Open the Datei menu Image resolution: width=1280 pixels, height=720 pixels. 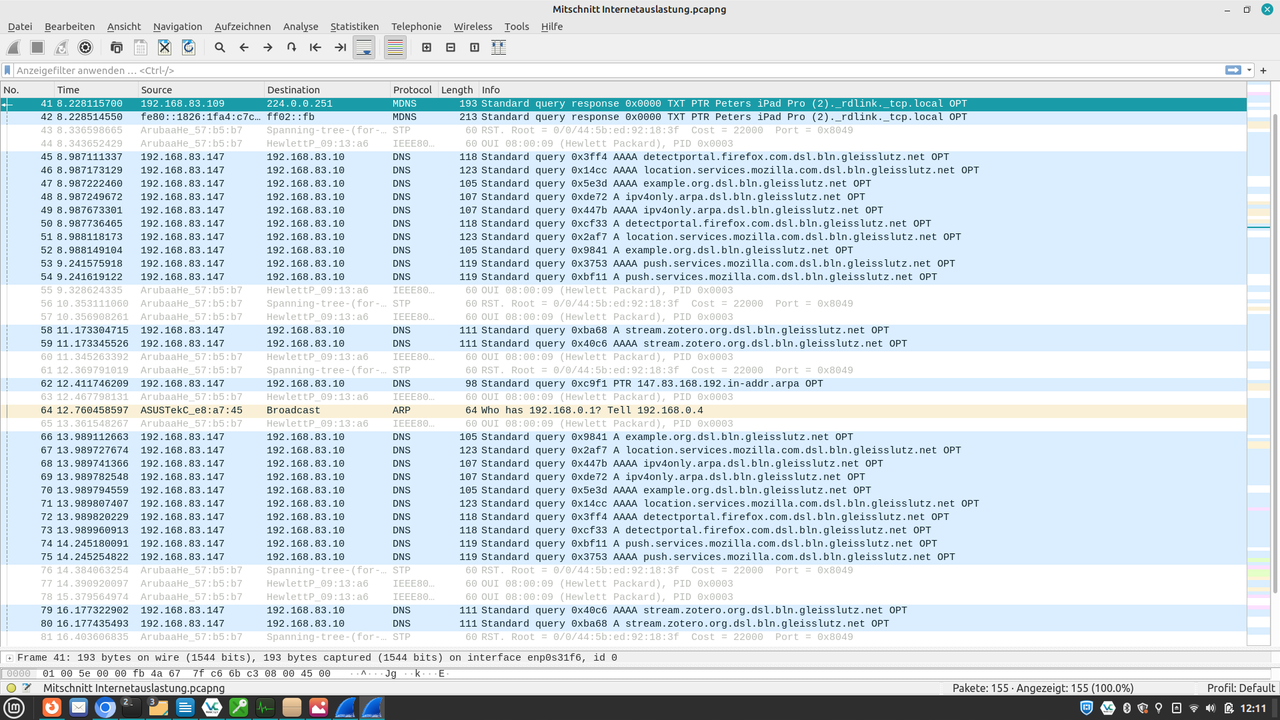20,26
